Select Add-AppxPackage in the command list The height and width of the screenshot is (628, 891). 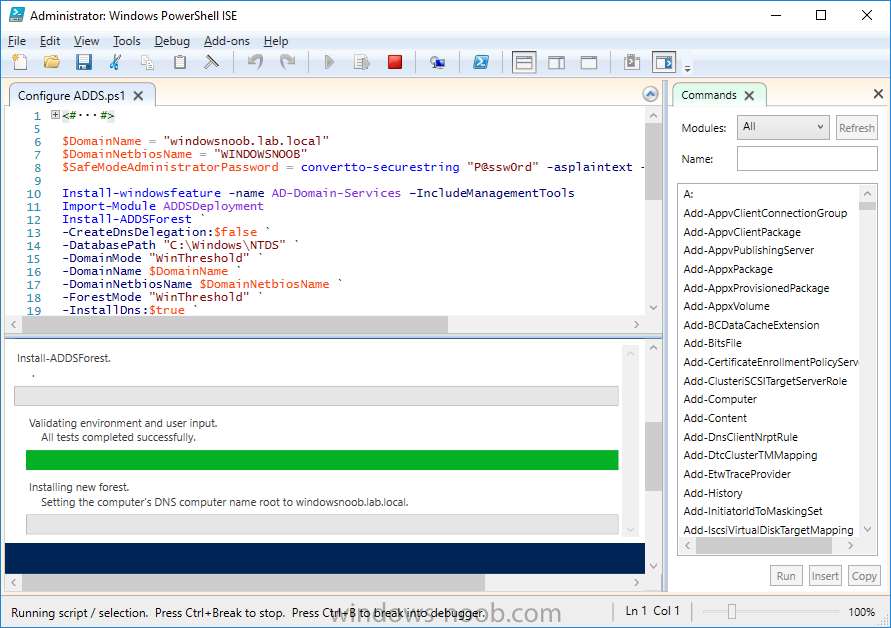pos(728,269)
